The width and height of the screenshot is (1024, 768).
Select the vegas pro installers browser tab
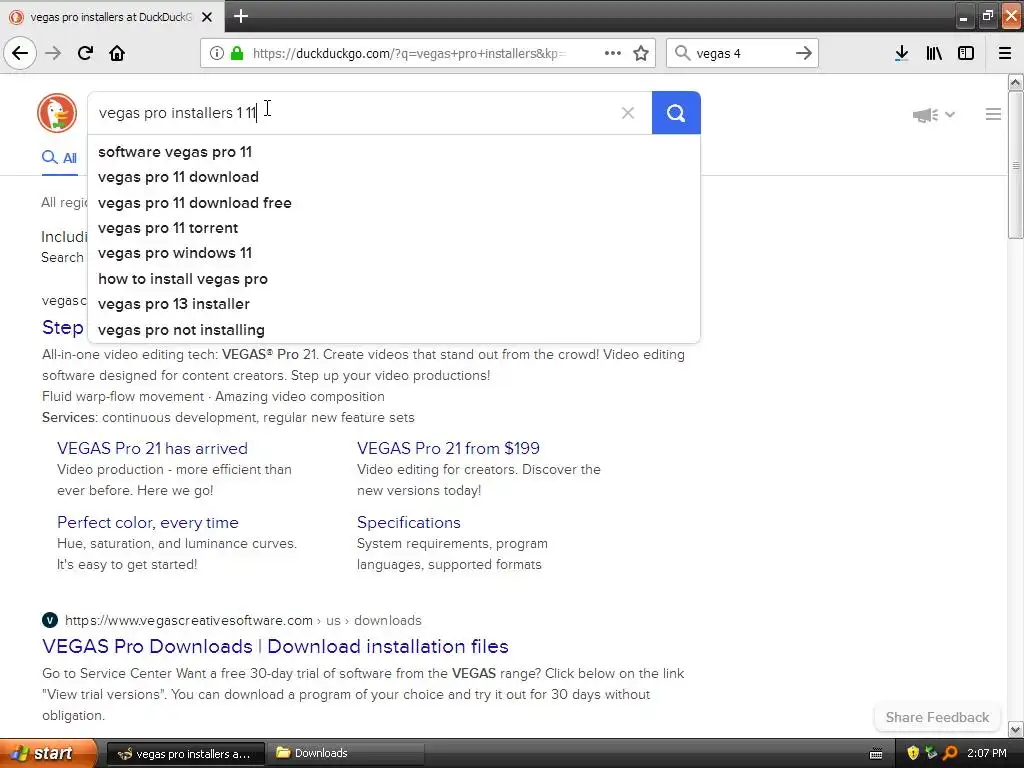[111, 17]
